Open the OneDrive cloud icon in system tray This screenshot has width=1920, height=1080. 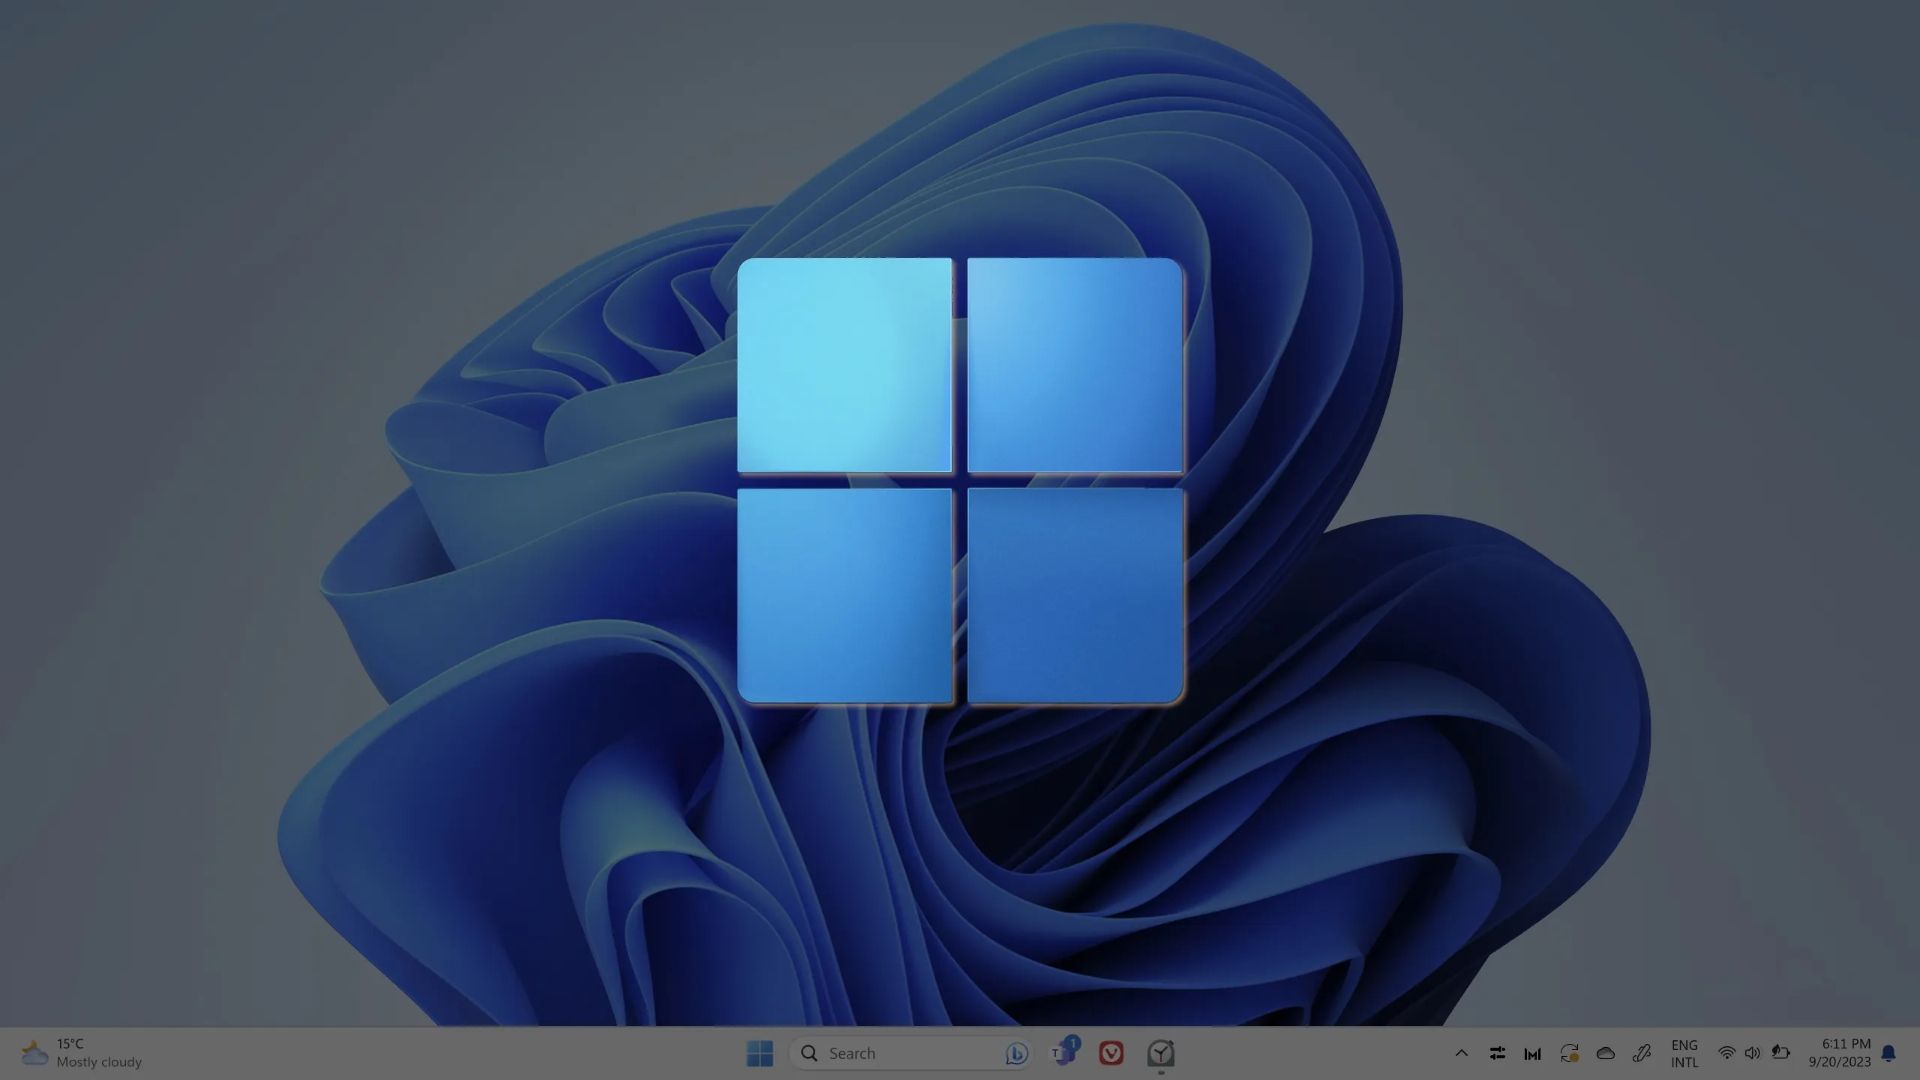pos(1605,1053)
